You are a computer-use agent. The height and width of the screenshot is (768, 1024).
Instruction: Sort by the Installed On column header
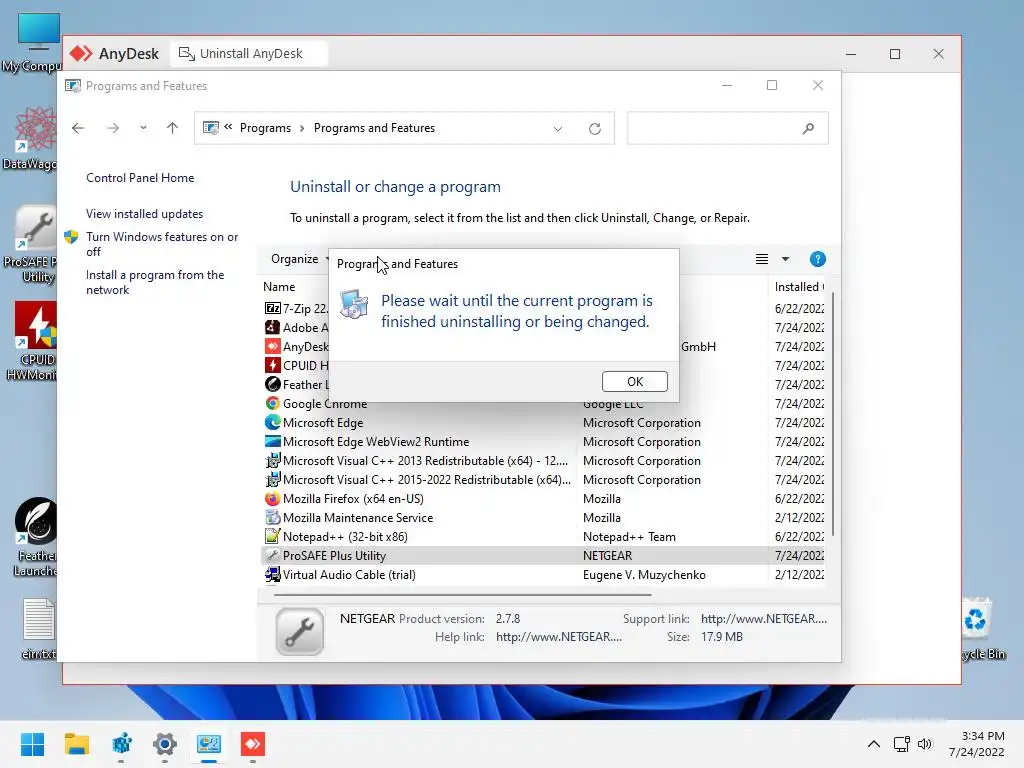point(799,287)
